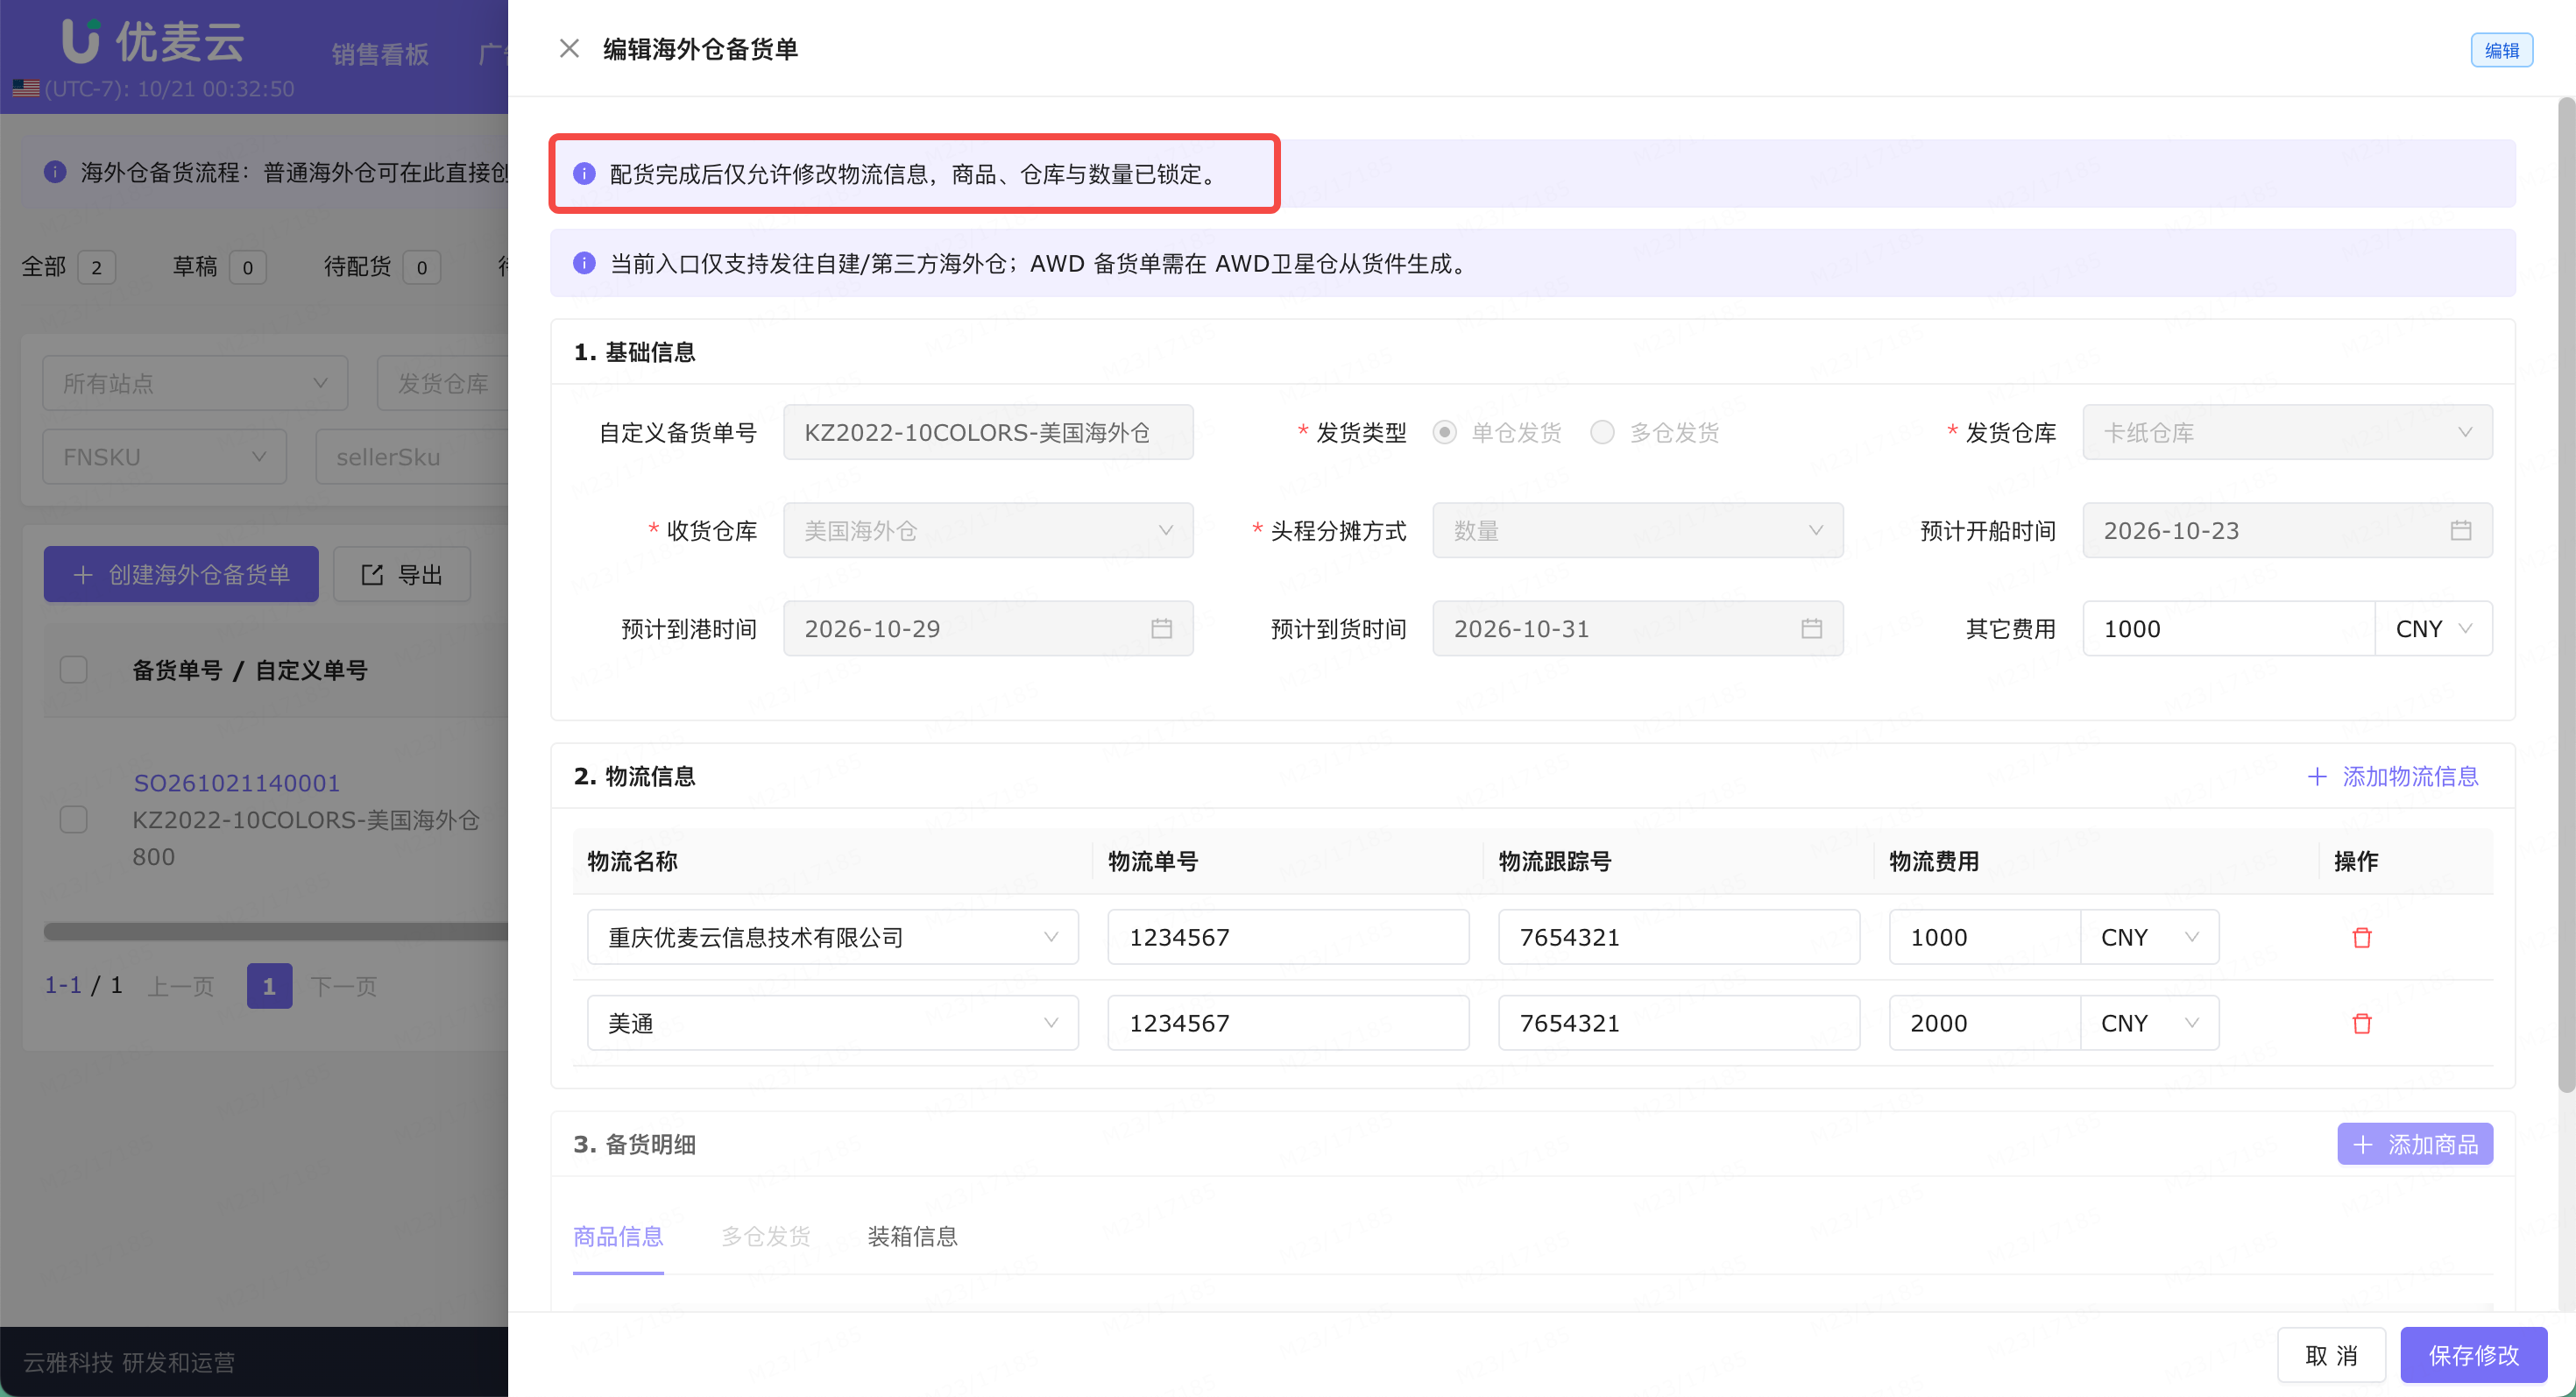The height and width of the screenshot is (1397, 2576).
Task: Click info icon beside 配货完成后 notice
Action: point(584,174)
